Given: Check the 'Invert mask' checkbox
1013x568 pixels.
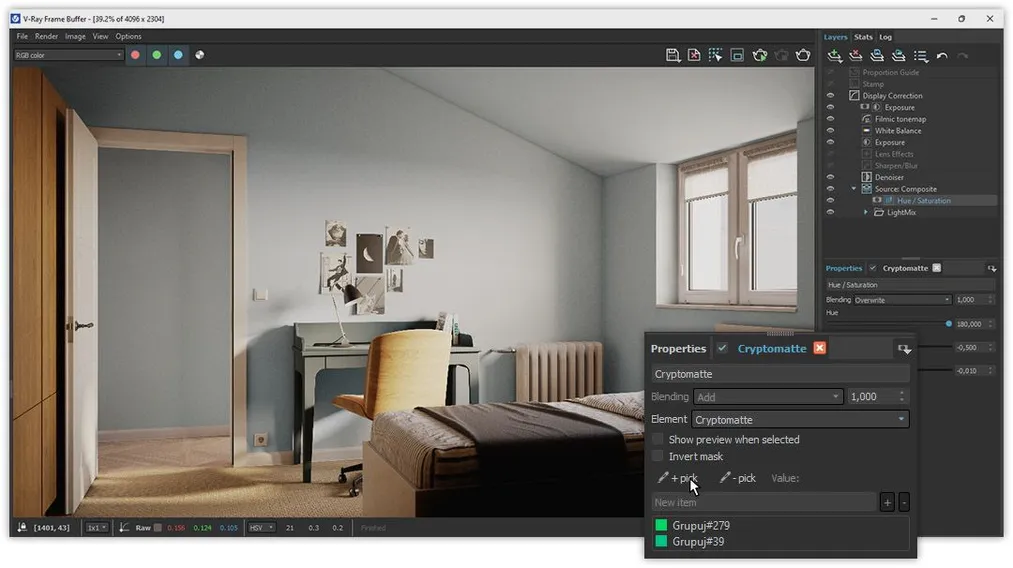Looking at the screenshot, I should pos(658,457).
